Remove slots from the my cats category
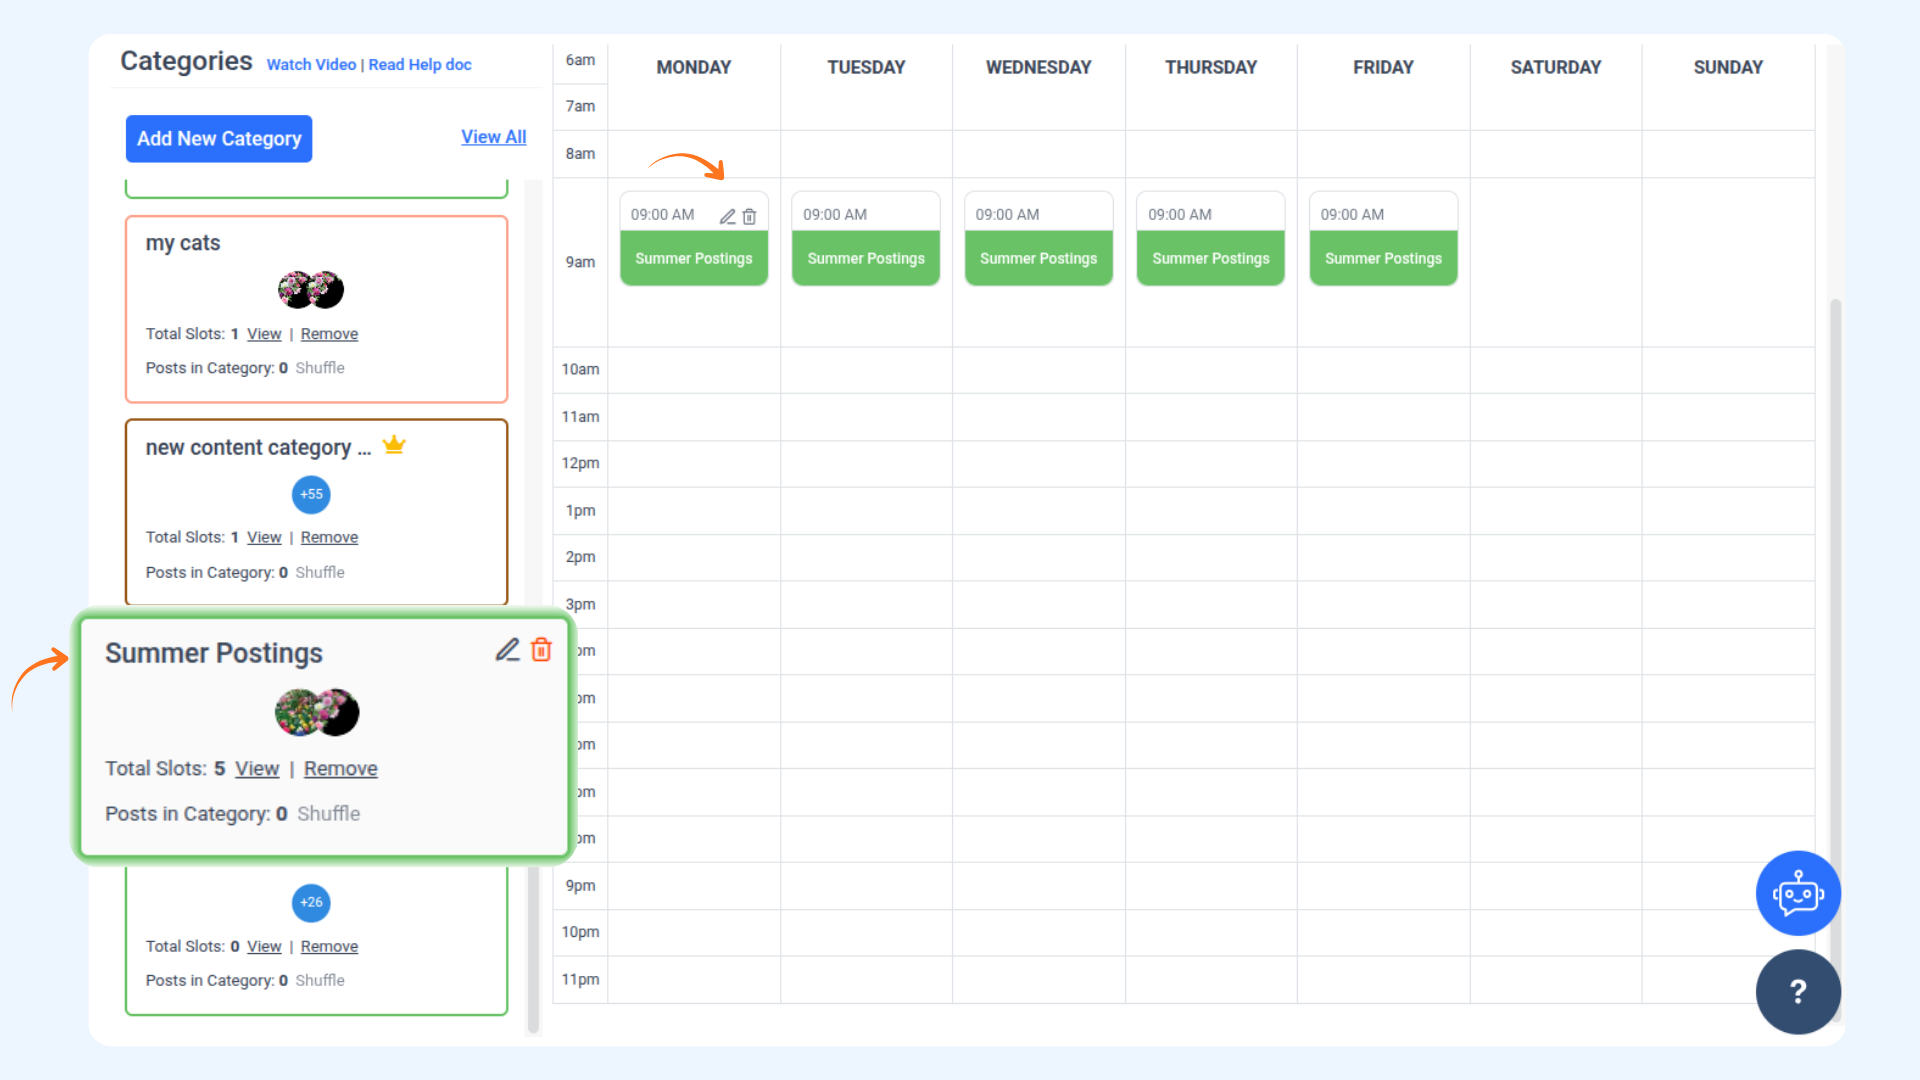The width and height of the screenshot is (1920, 1080). 329,334
